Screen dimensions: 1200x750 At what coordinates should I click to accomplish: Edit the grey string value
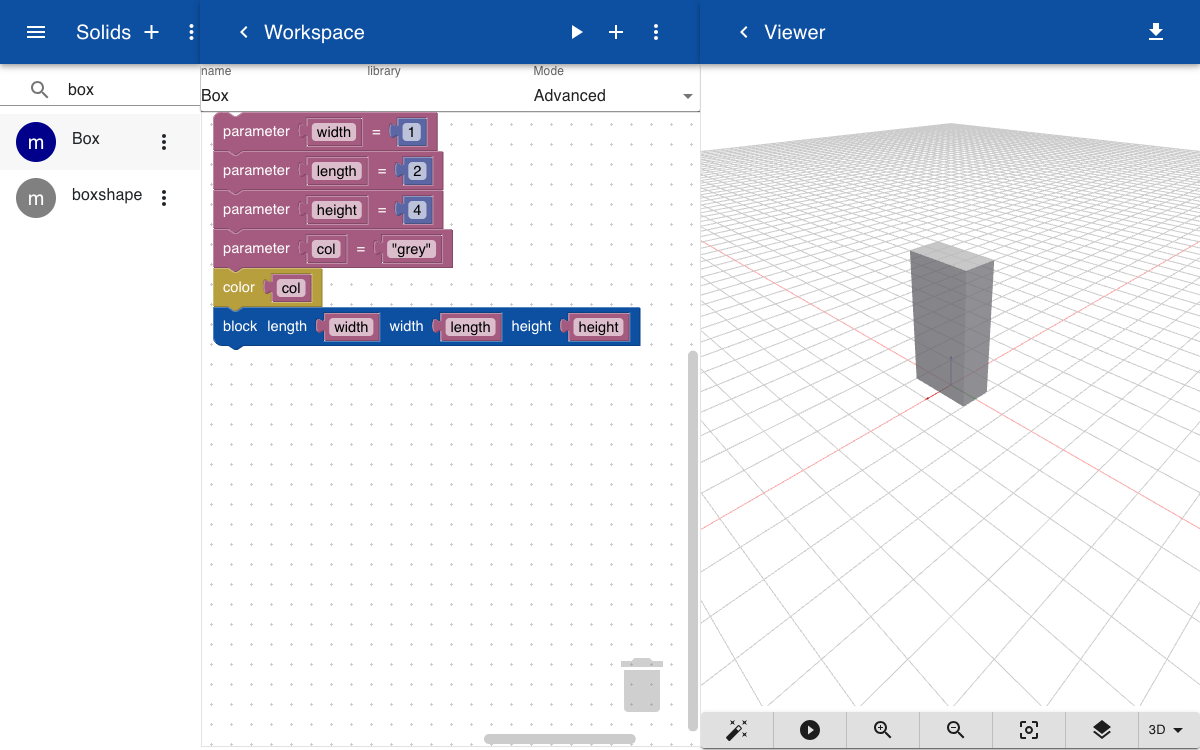point(412,249)
